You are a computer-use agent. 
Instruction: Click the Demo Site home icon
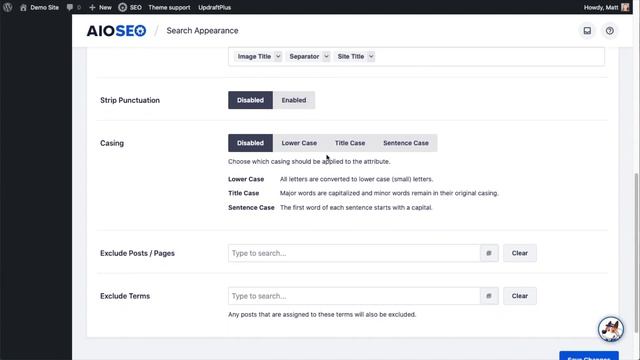[23, 7]
